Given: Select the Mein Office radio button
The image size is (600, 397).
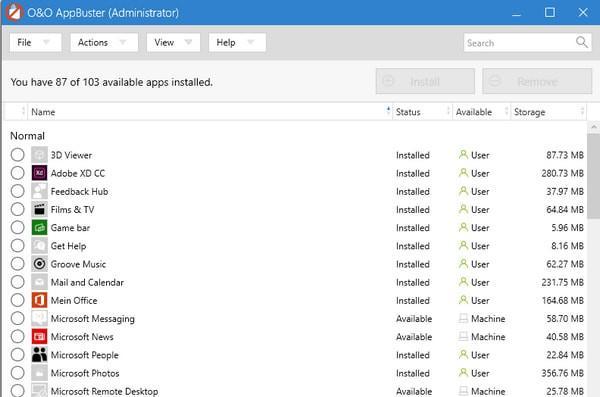Looking at the screenshot, I should click(18, 300).
